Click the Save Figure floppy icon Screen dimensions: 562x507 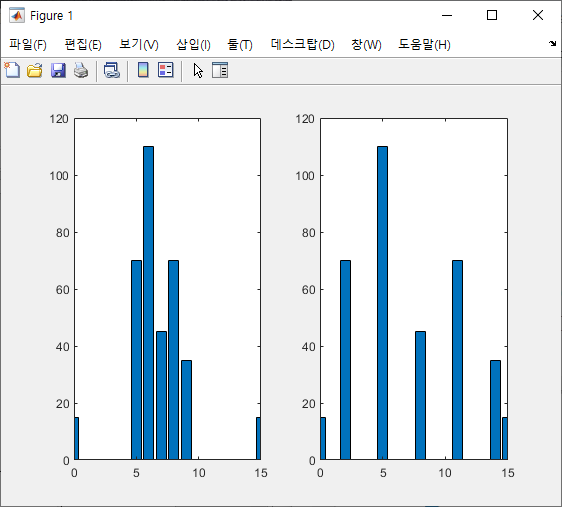pos(58,70)
